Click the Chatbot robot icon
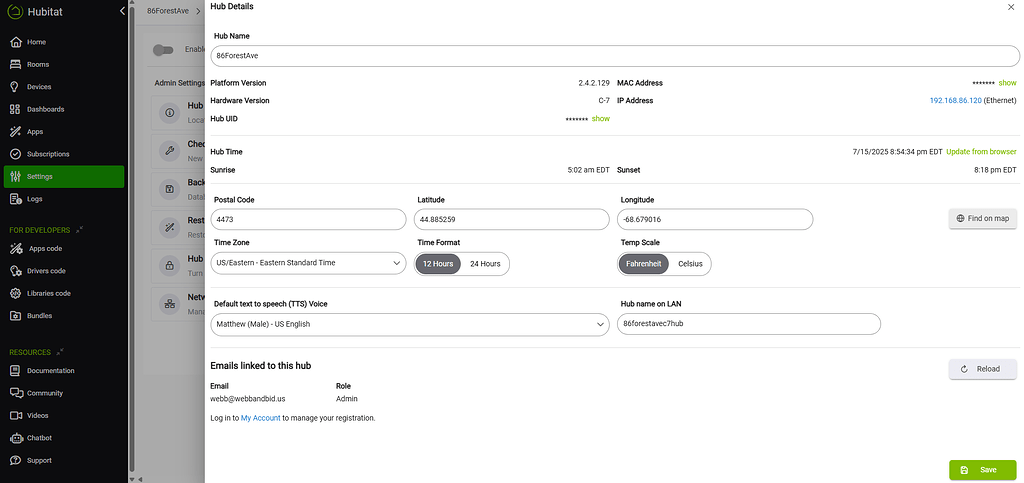The image size is (1024, 483). pyautogui.click(x=15, y=438)
